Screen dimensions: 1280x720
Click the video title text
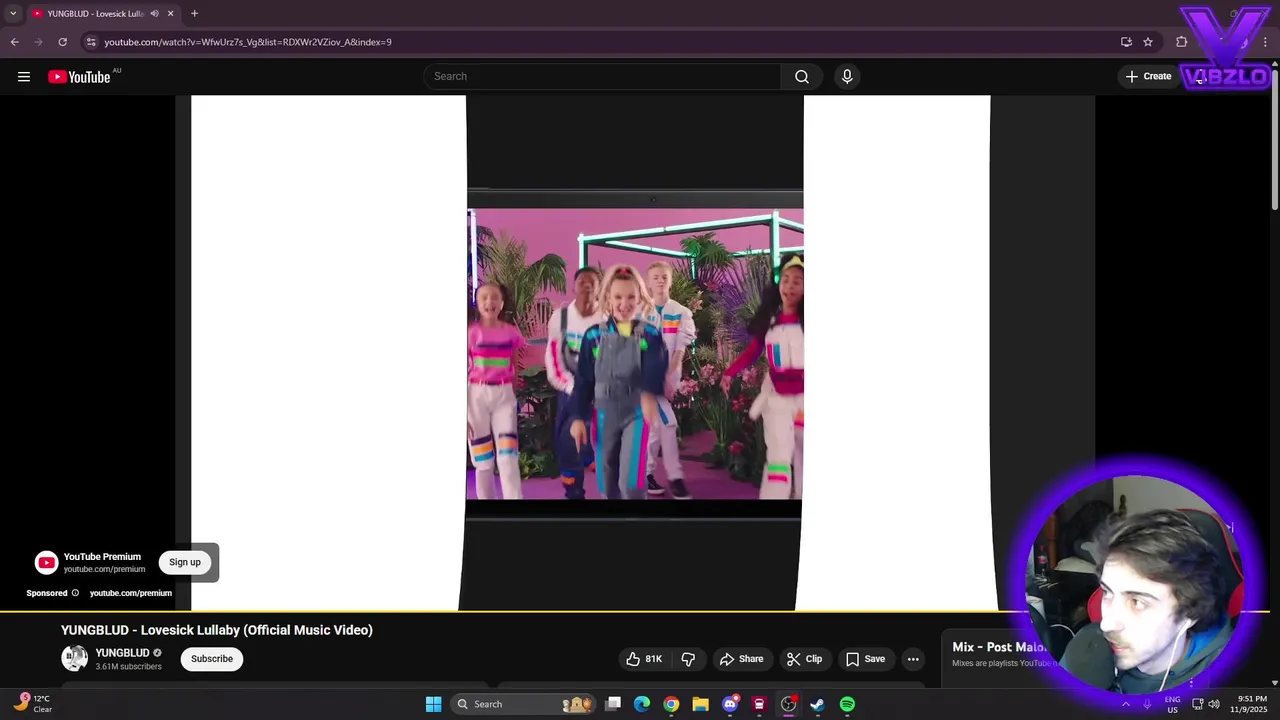(x=217, y=630)
